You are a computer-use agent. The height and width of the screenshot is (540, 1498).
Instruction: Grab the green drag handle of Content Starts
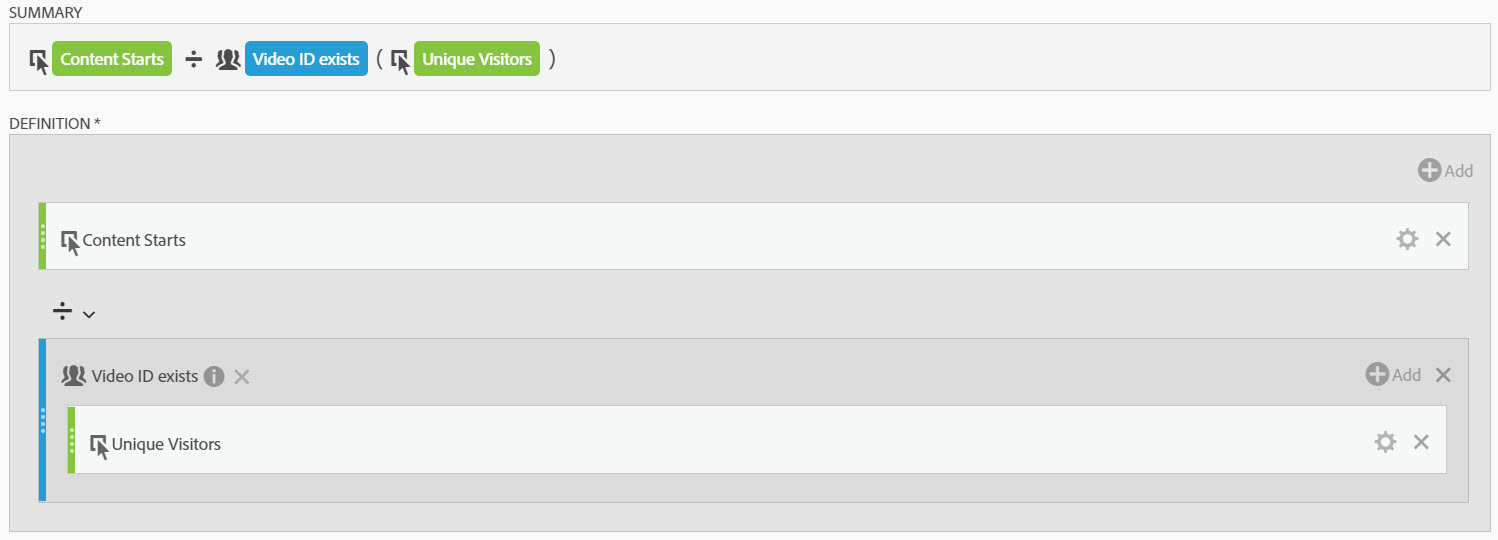[42, 237]
